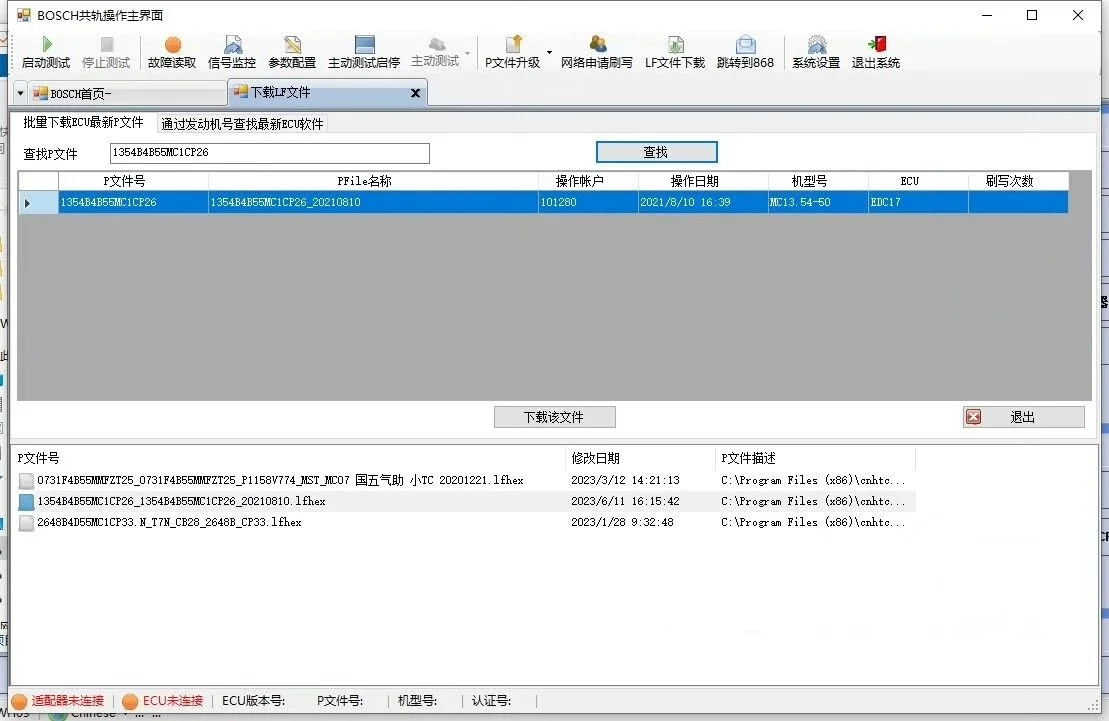Image resolution: width=1109 pixels, height=721 pixels.
Task: Open 参数配置 parameter configuration
Action: point(292,53)
